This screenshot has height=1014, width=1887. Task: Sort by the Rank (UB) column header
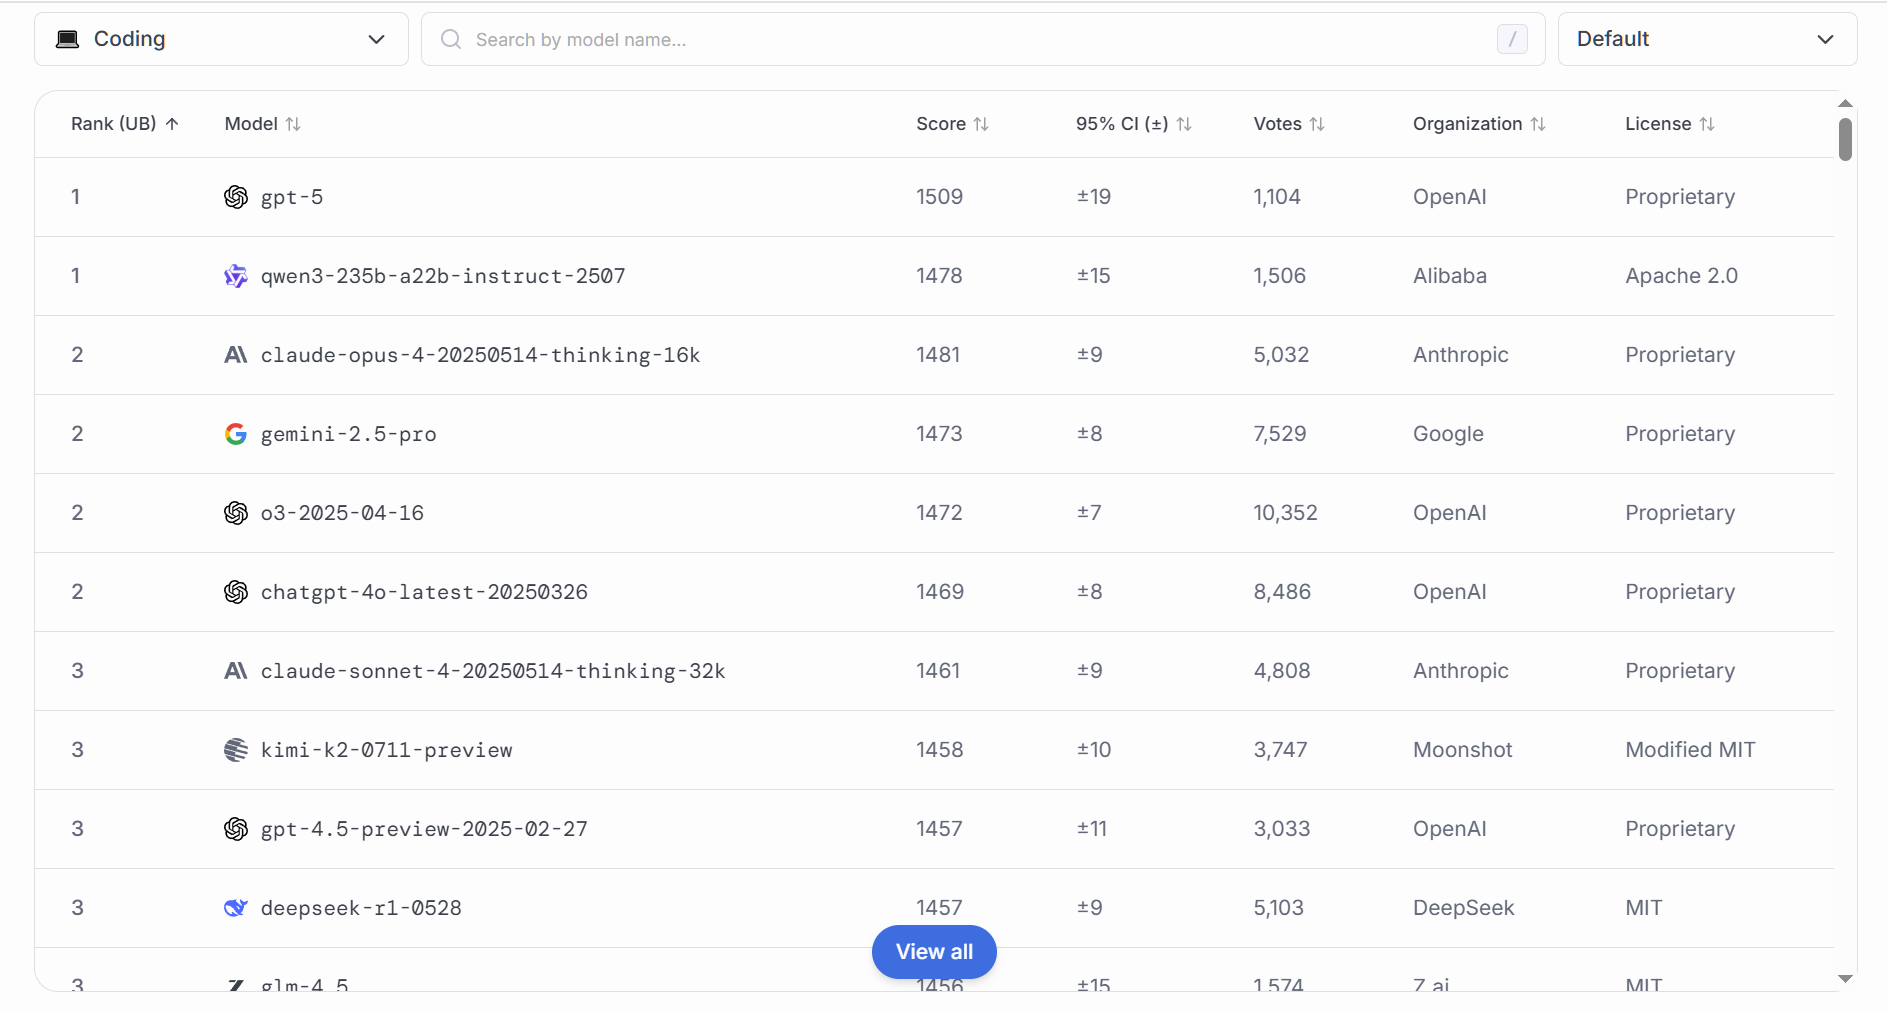point(125,124)
